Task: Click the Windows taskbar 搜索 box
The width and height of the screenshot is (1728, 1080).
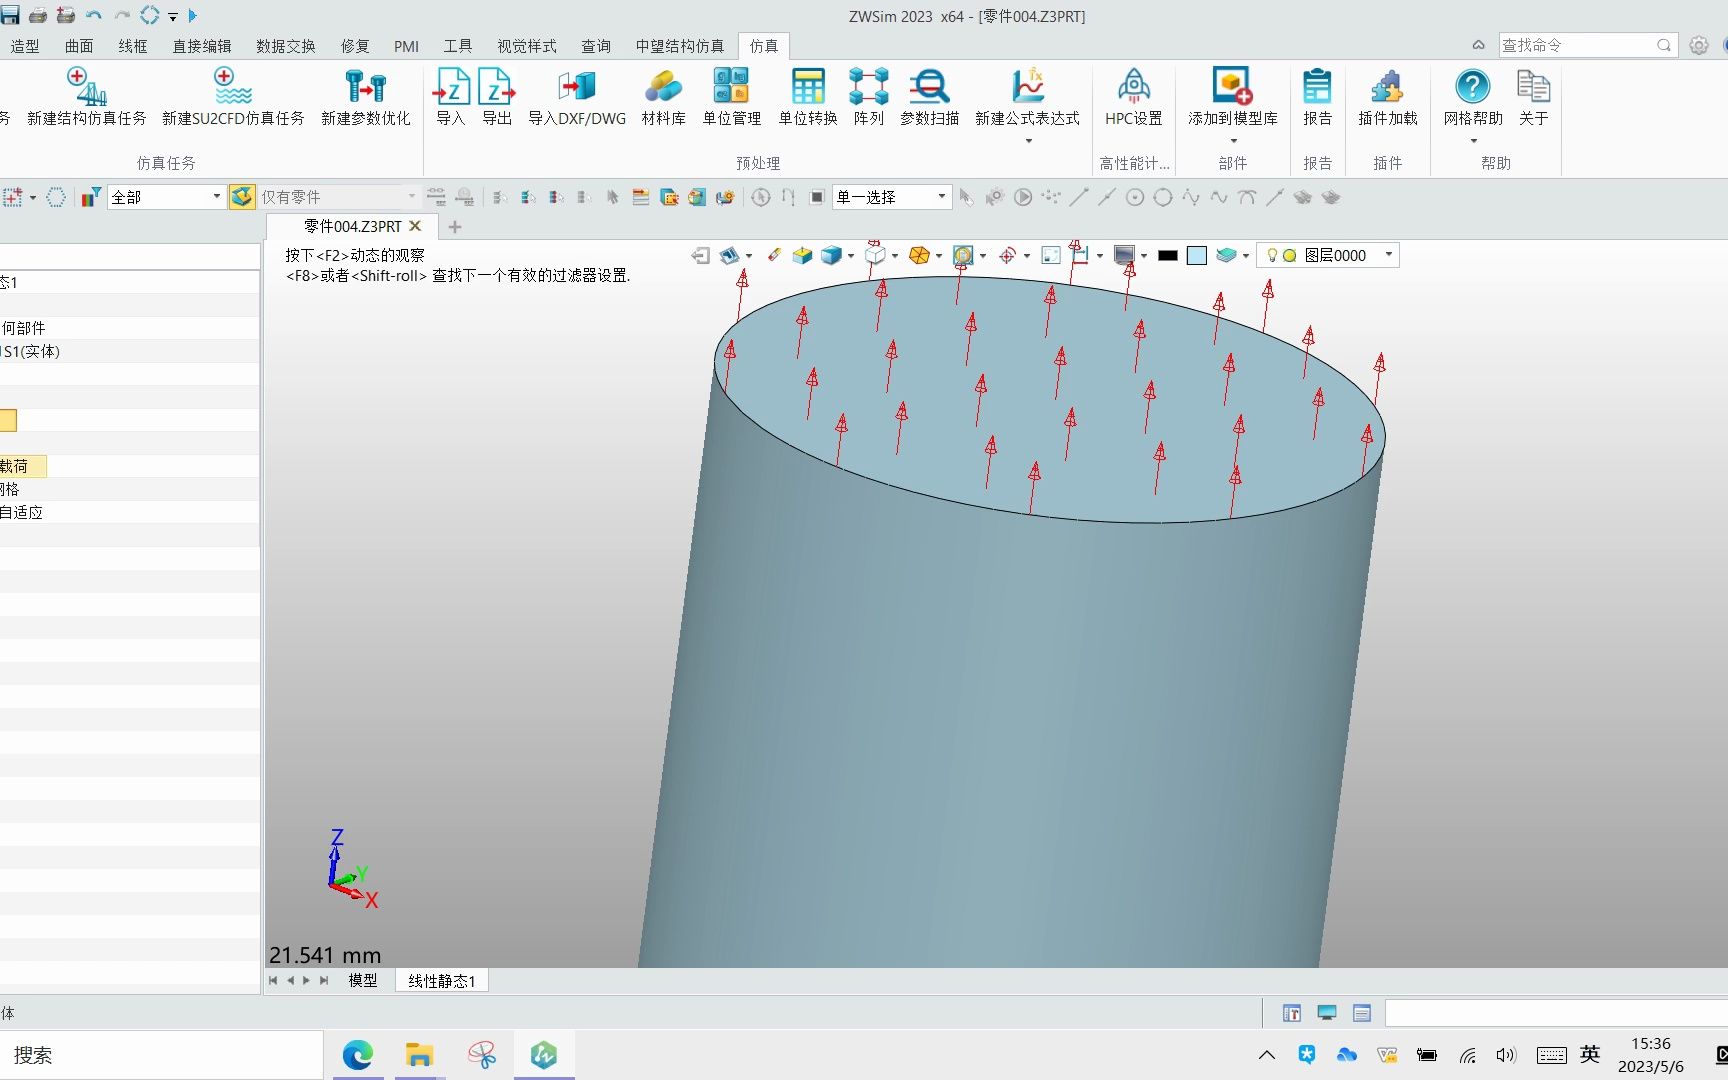Action: click(x=161, y=1055)
